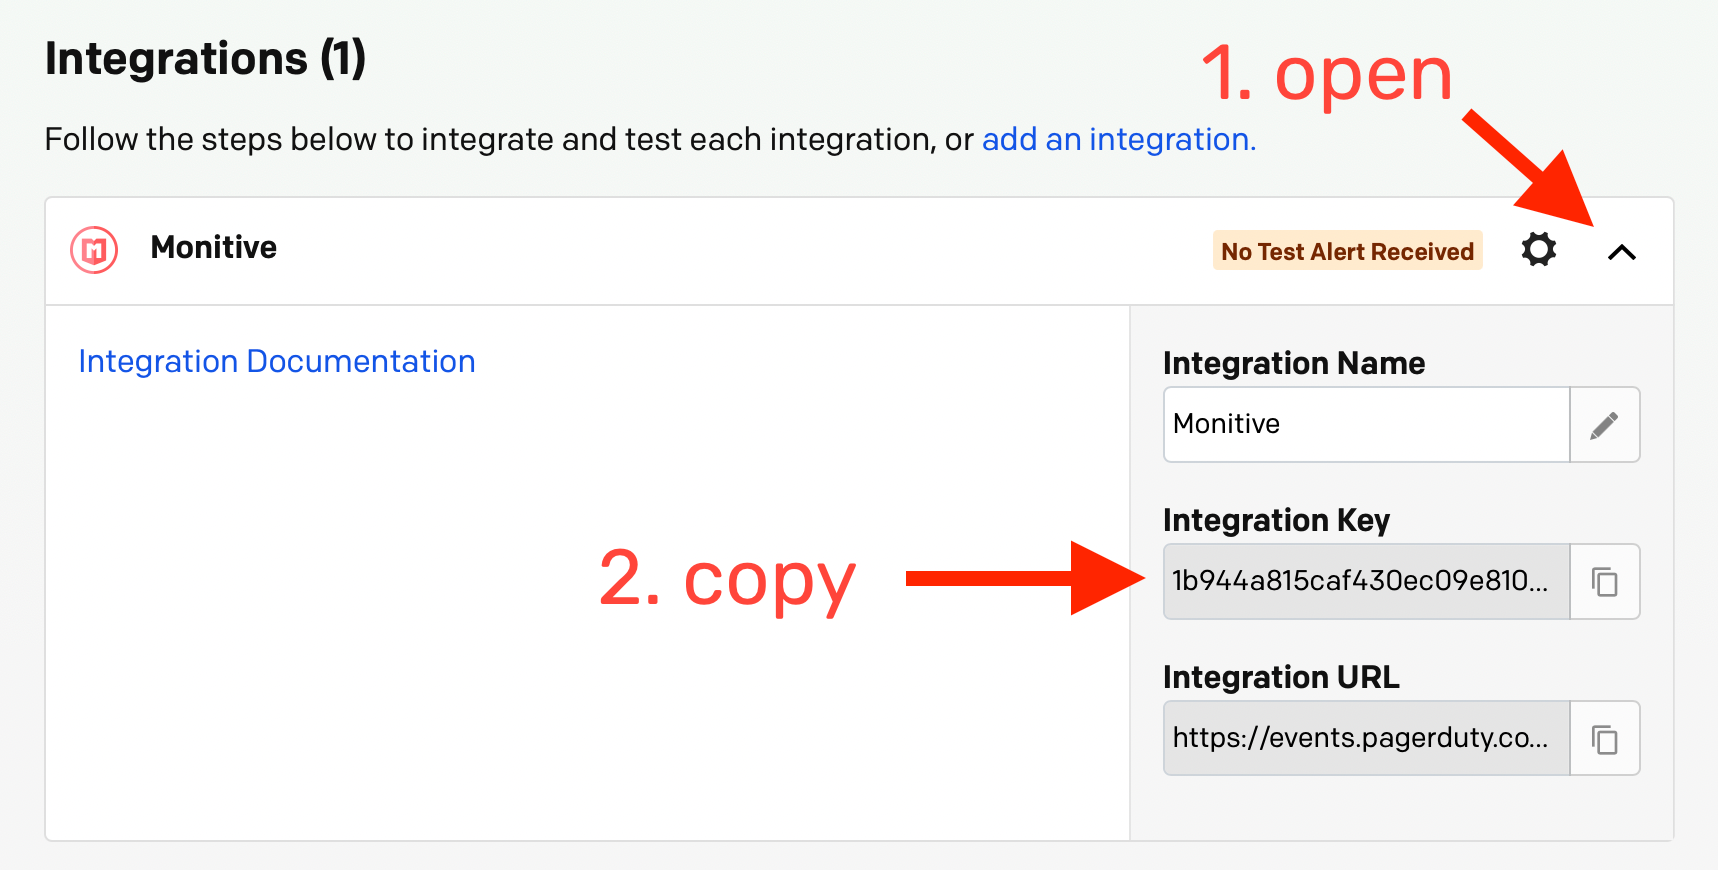Copy the Integration Key with copy icon
This screenshot has width=1718, height=870.
pyautogui.click(x=1604, y=582)
